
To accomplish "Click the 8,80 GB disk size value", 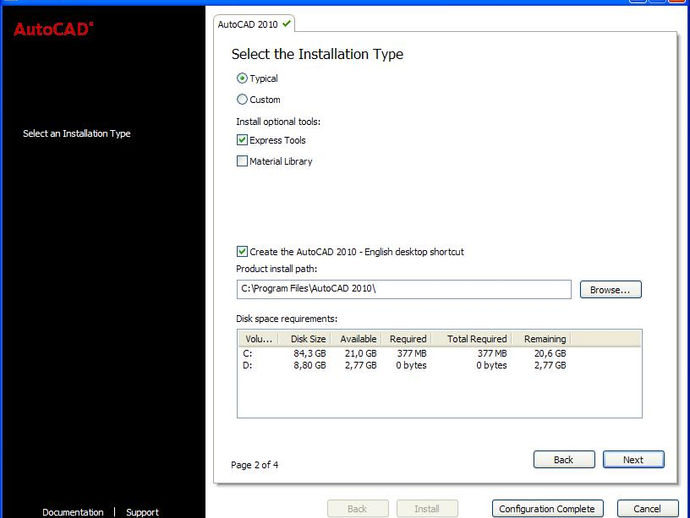I will pos(310,365).
